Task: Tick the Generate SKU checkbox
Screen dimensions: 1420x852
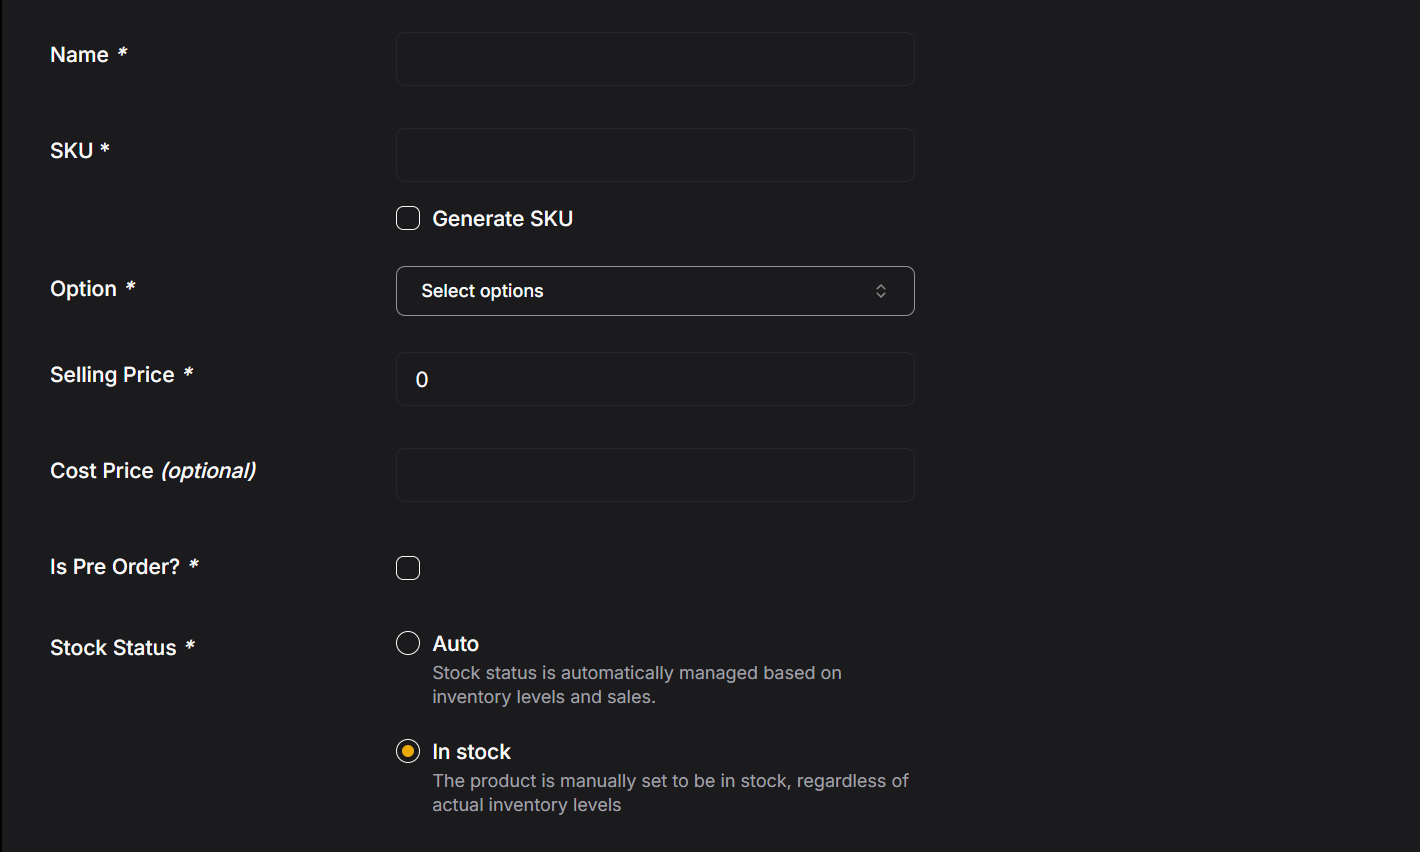Action: [x=408, y=218]
